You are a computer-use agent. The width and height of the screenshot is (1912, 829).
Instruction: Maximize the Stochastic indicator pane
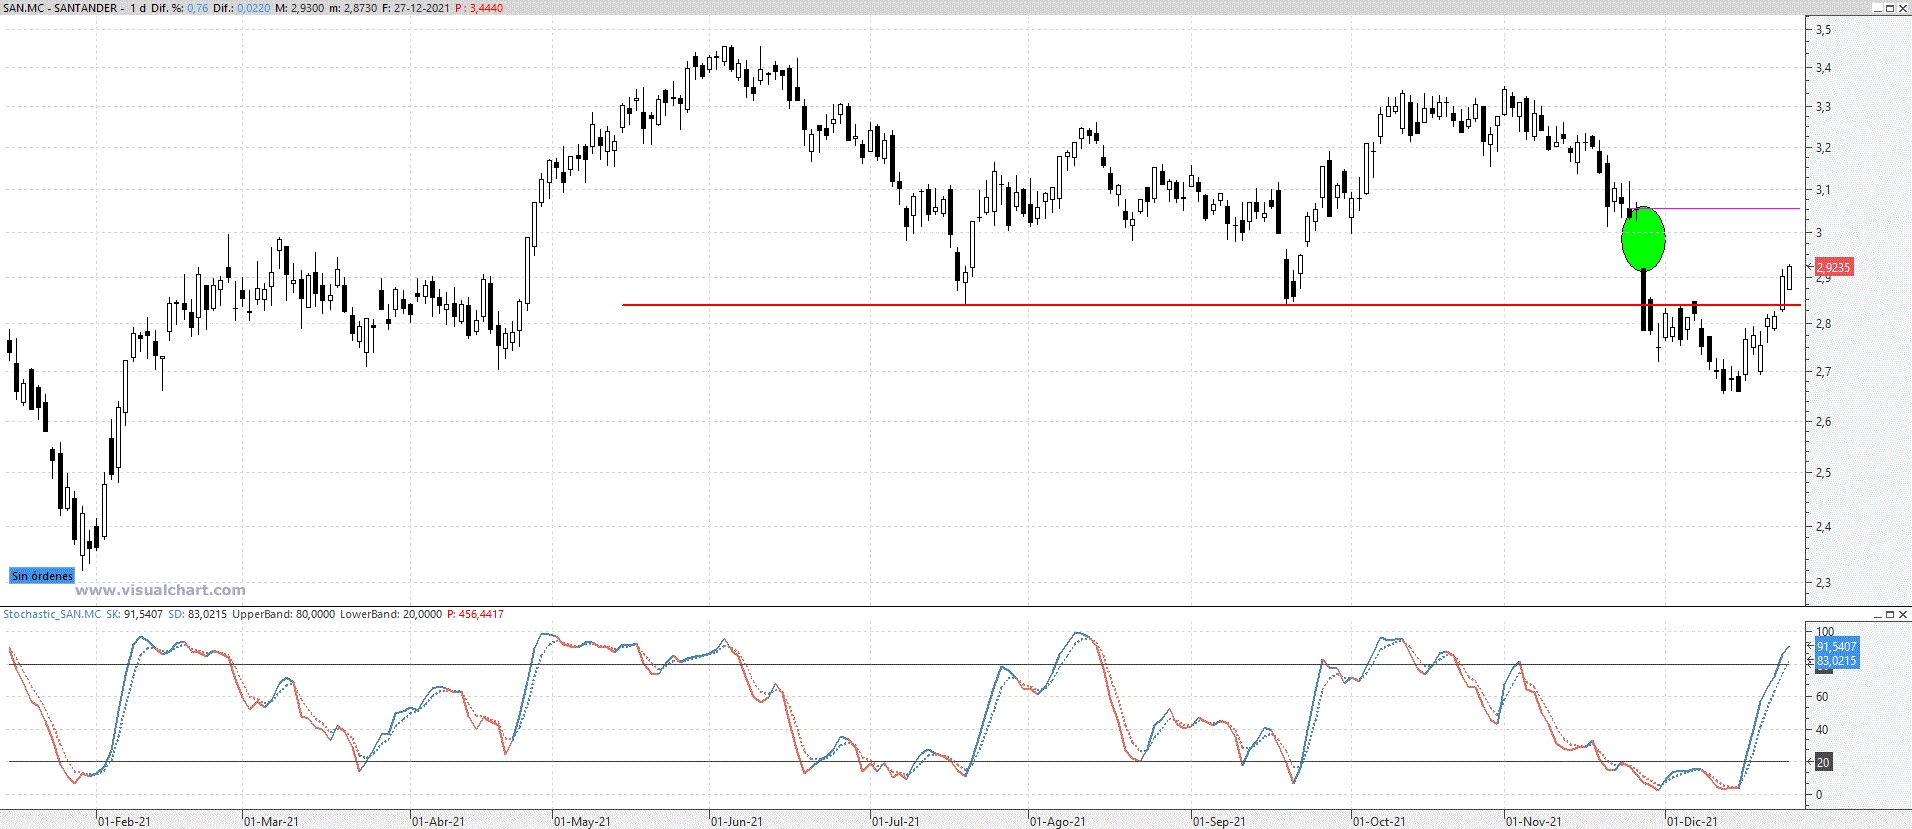click(x=1890, y=614)
